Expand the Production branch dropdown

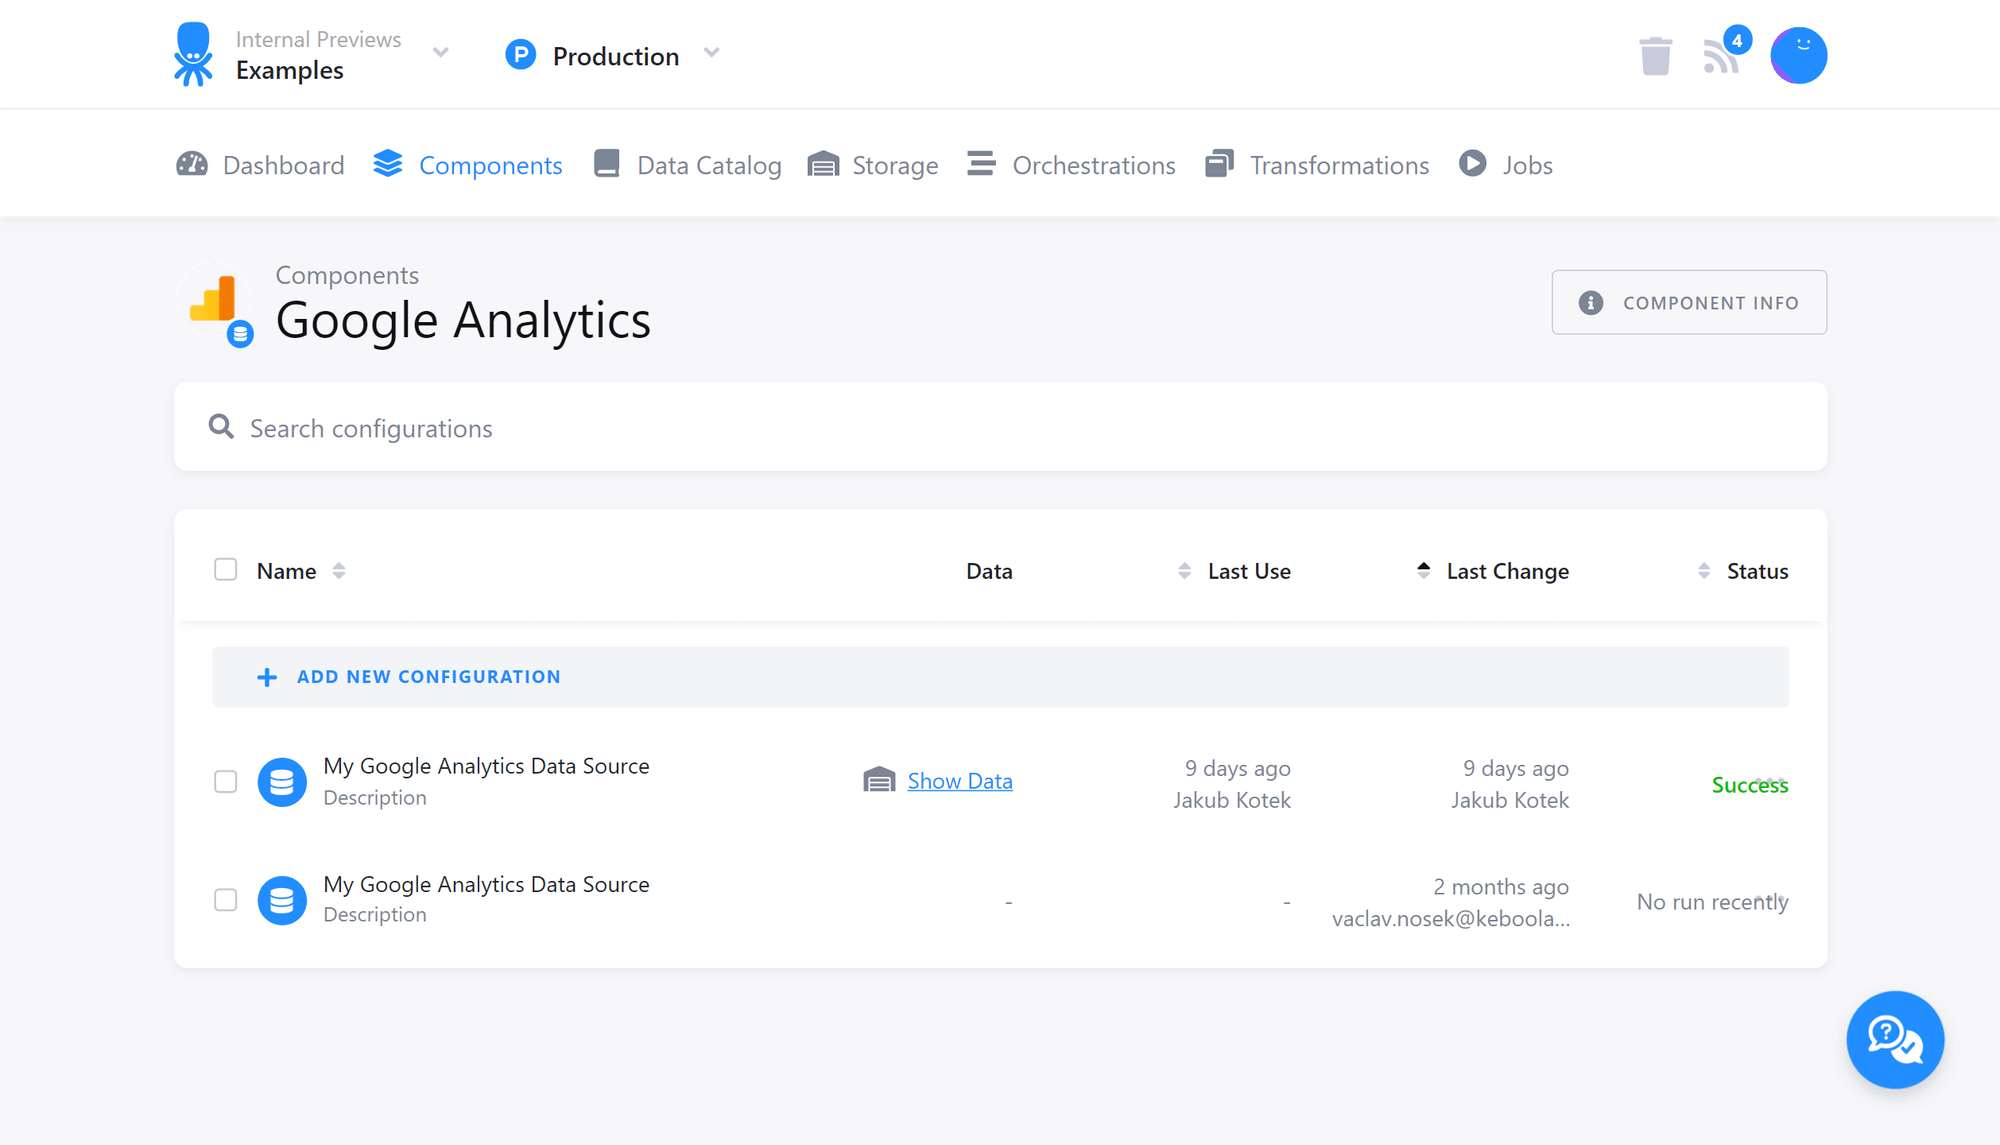click(x=711, y=53)
